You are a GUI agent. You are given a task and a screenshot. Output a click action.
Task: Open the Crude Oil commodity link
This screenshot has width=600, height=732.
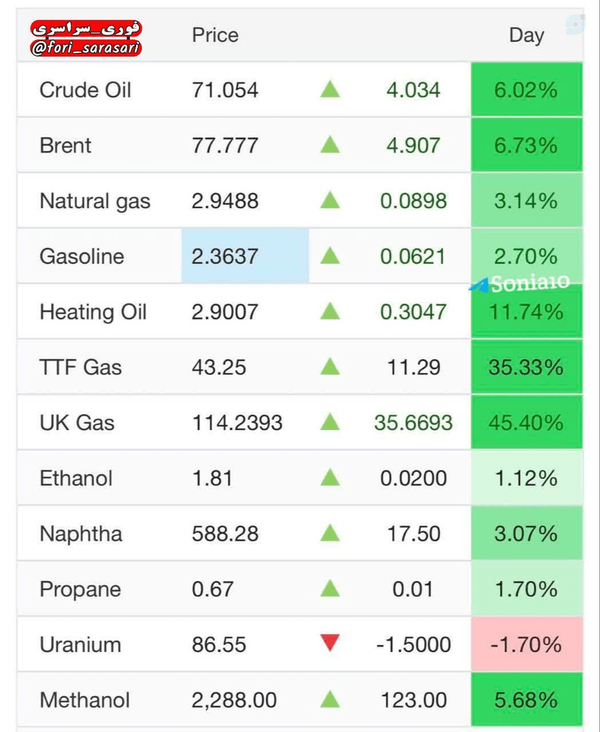pos(85,90)
